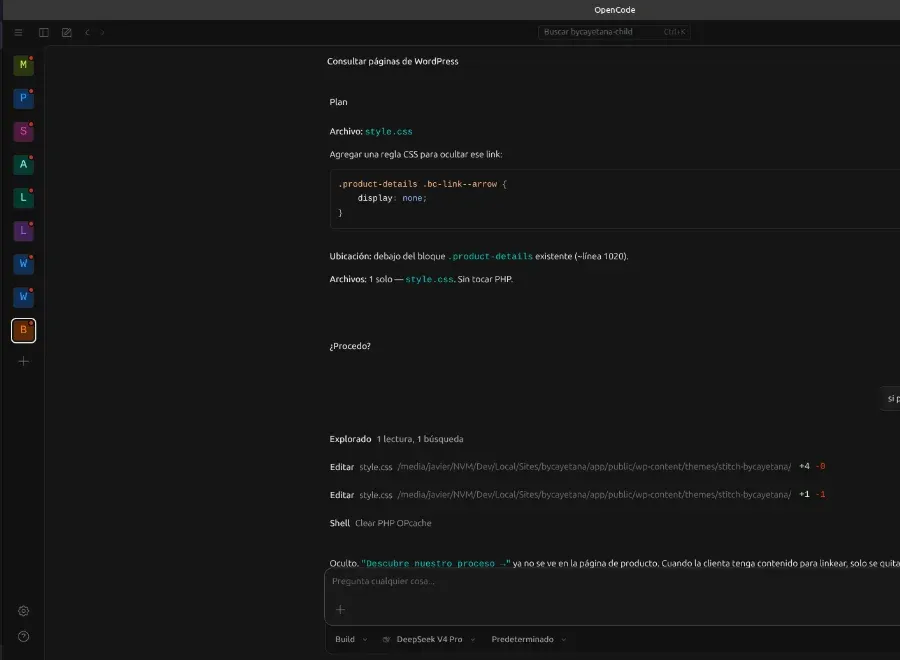Click the Plan heading text
900x660 pixels.
[x=338, y=102]
